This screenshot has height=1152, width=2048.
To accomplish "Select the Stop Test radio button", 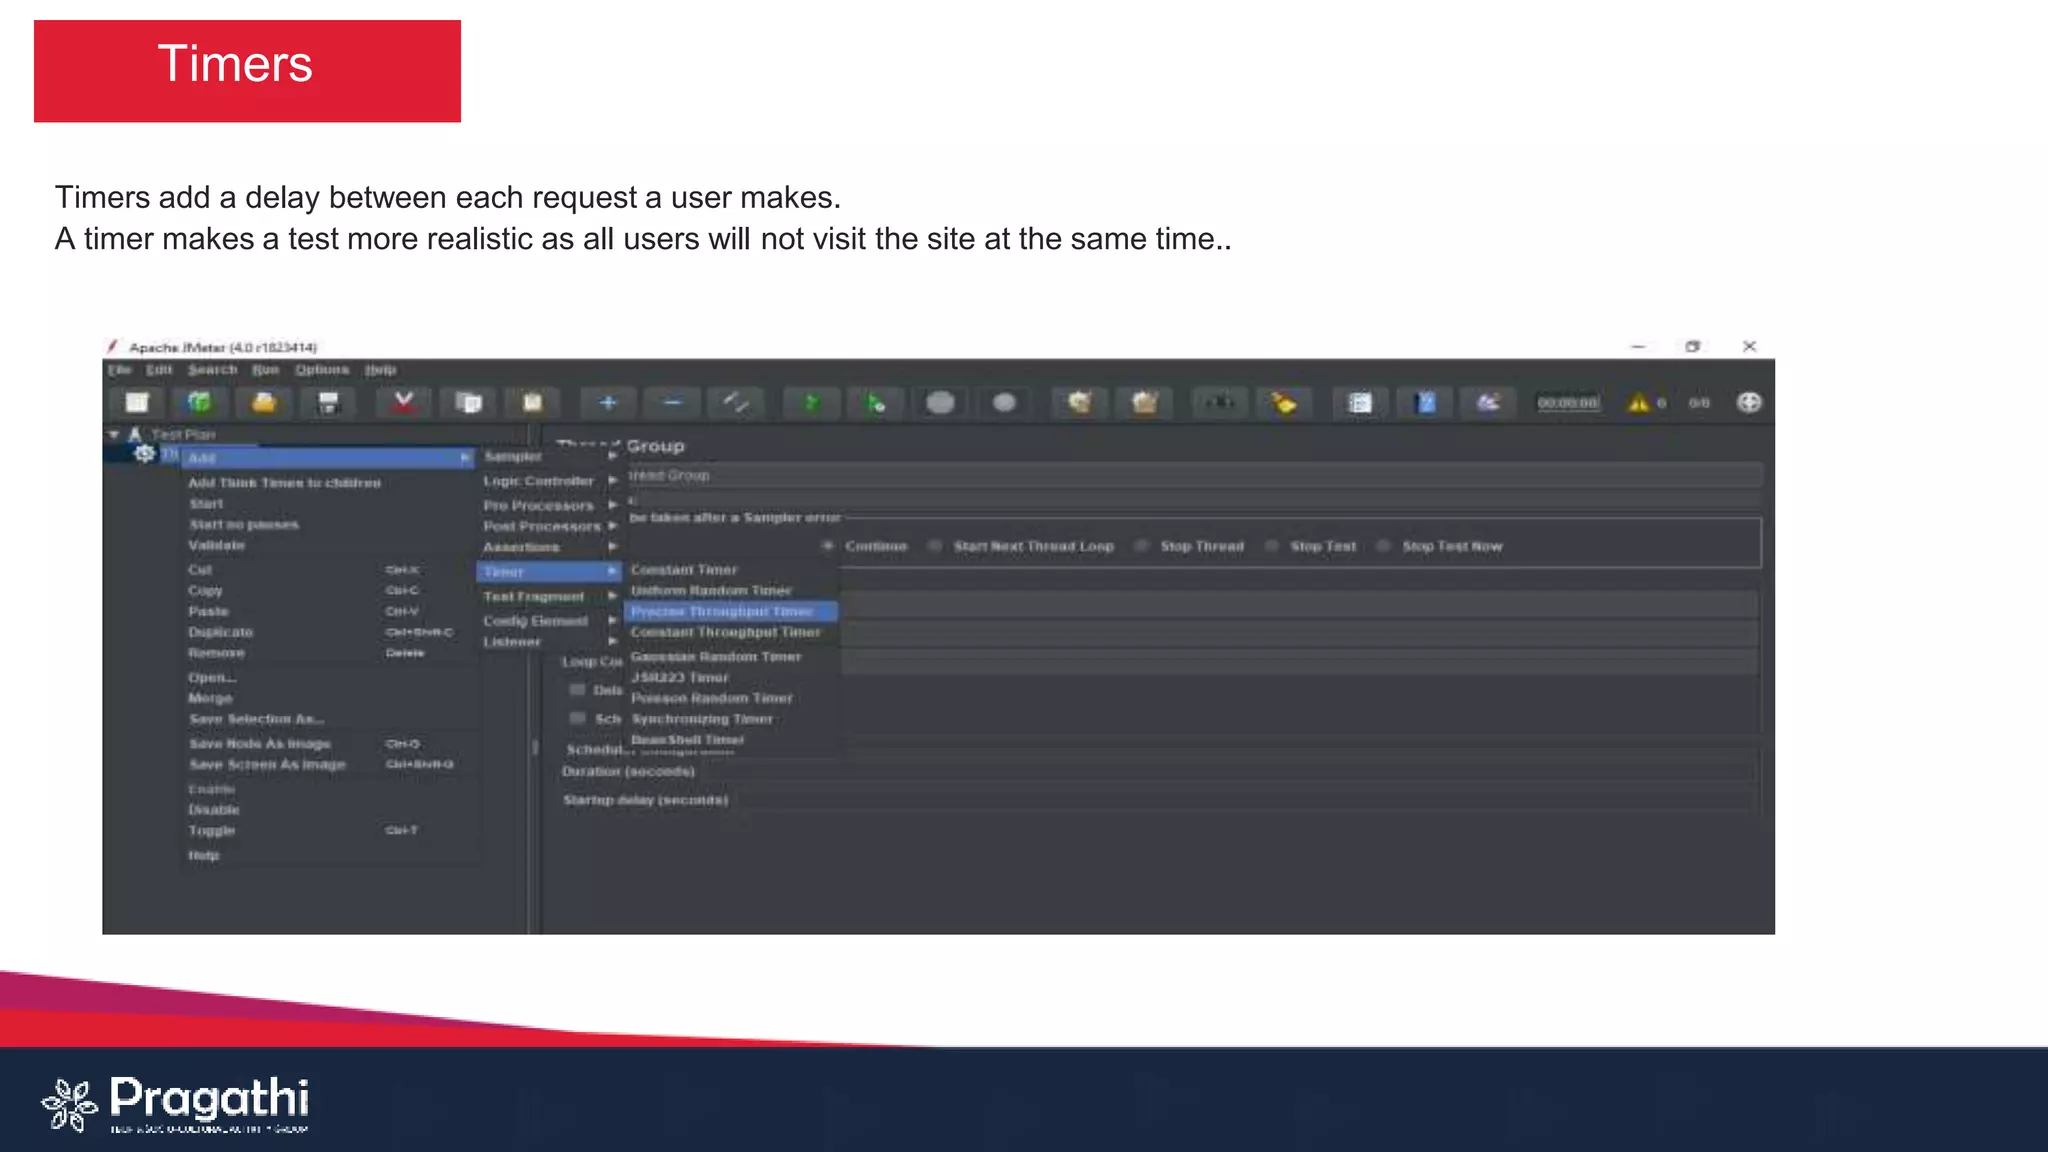I will [1272, 546].
